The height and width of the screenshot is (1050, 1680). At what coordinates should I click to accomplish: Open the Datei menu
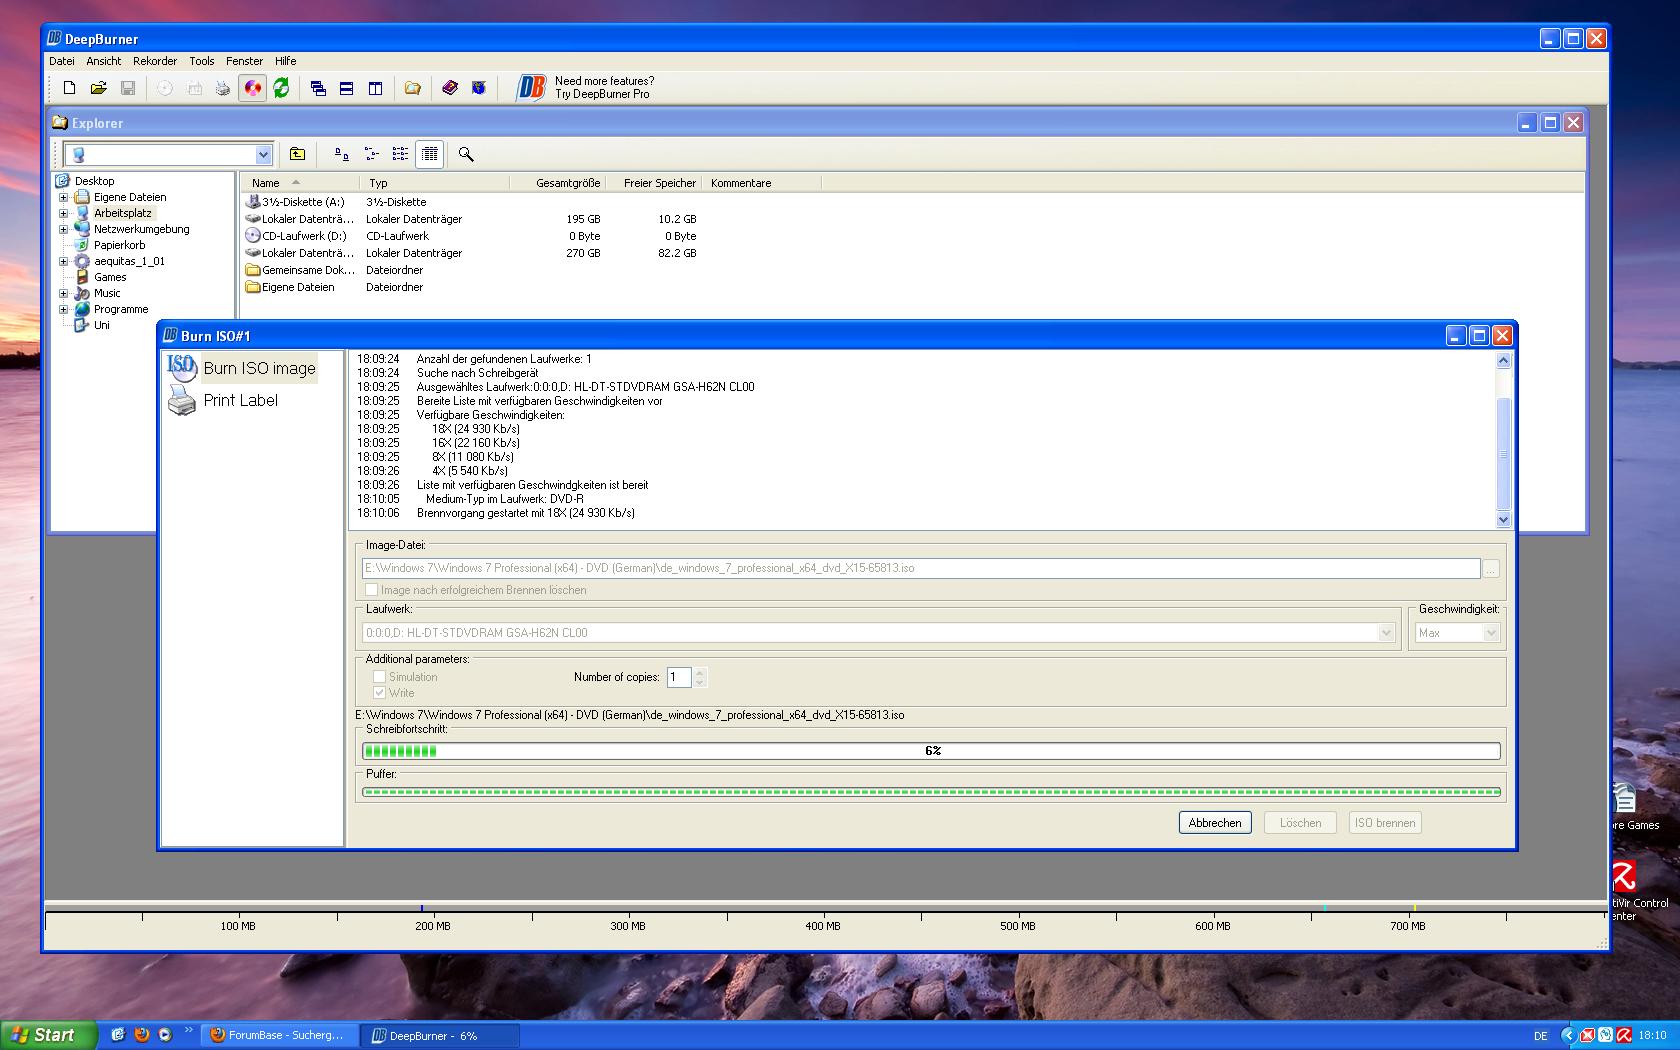[62, 61]
